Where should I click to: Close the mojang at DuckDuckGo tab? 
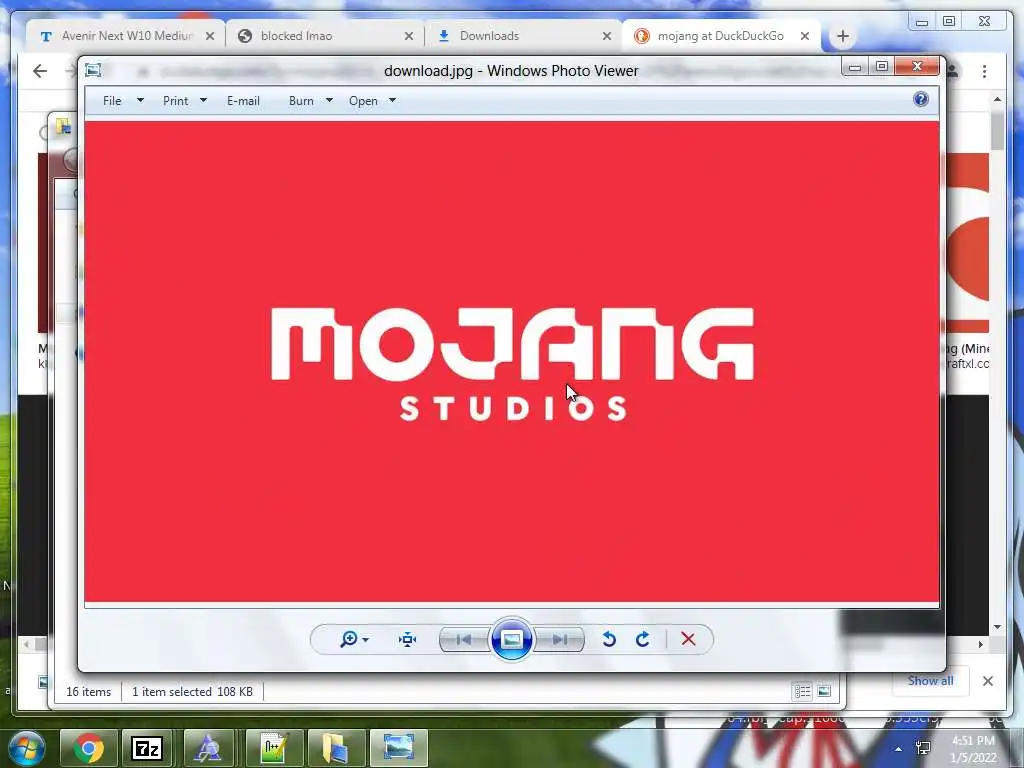click(805, 37)
